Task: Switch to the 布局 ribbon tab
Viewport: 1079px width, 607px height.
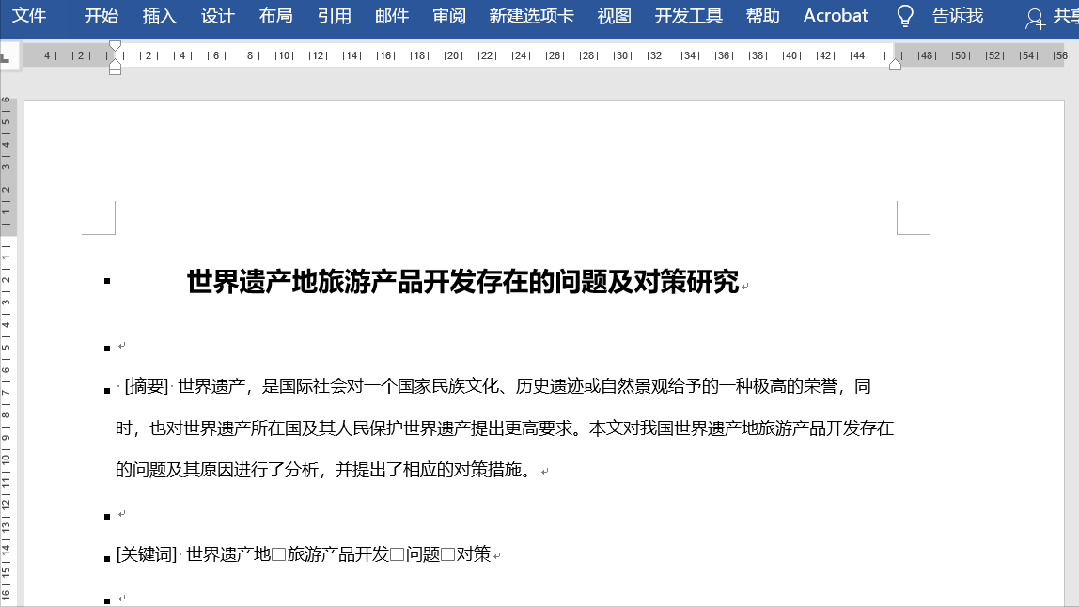Action: click(x=275, y=15)
